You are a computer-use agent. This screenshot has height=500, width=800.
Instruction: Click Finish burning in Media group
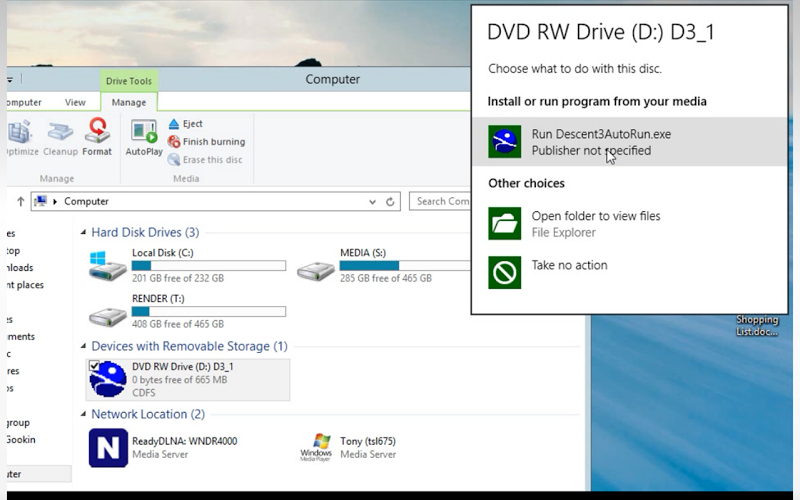point(213,142)
